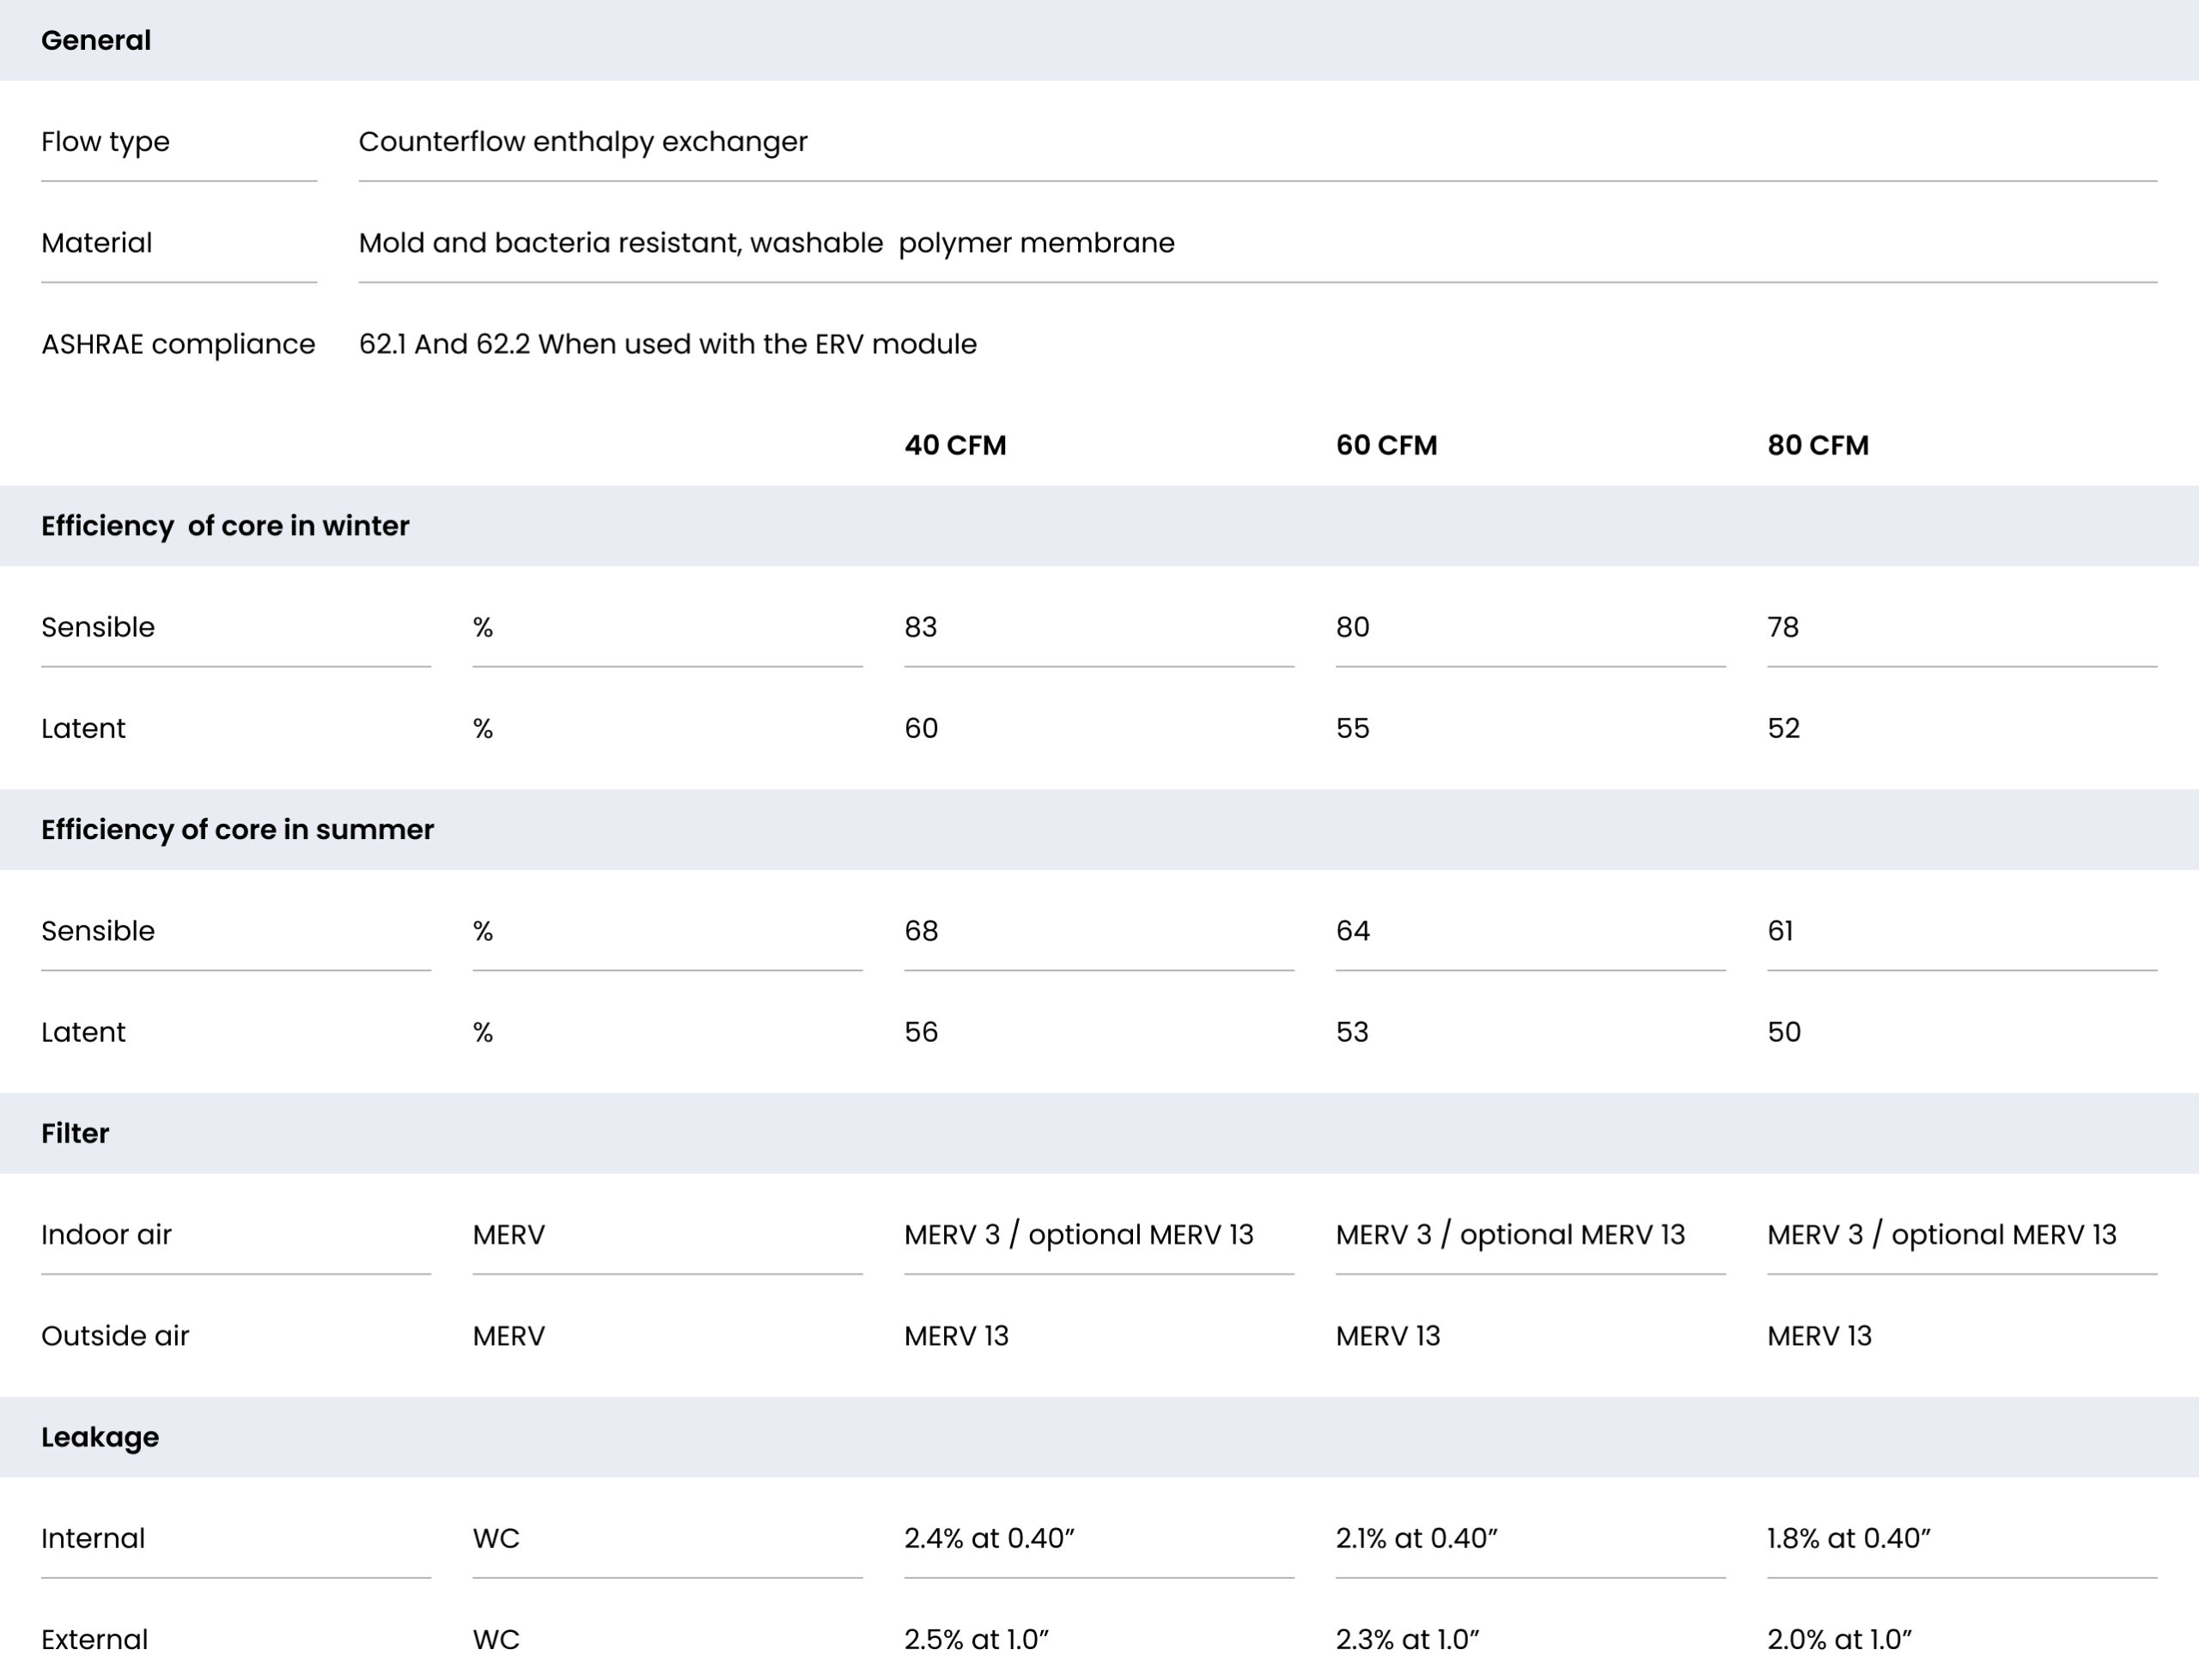Click summer Sensible value '64'
2199x1680 pixels.
(x=1353, y=931)
